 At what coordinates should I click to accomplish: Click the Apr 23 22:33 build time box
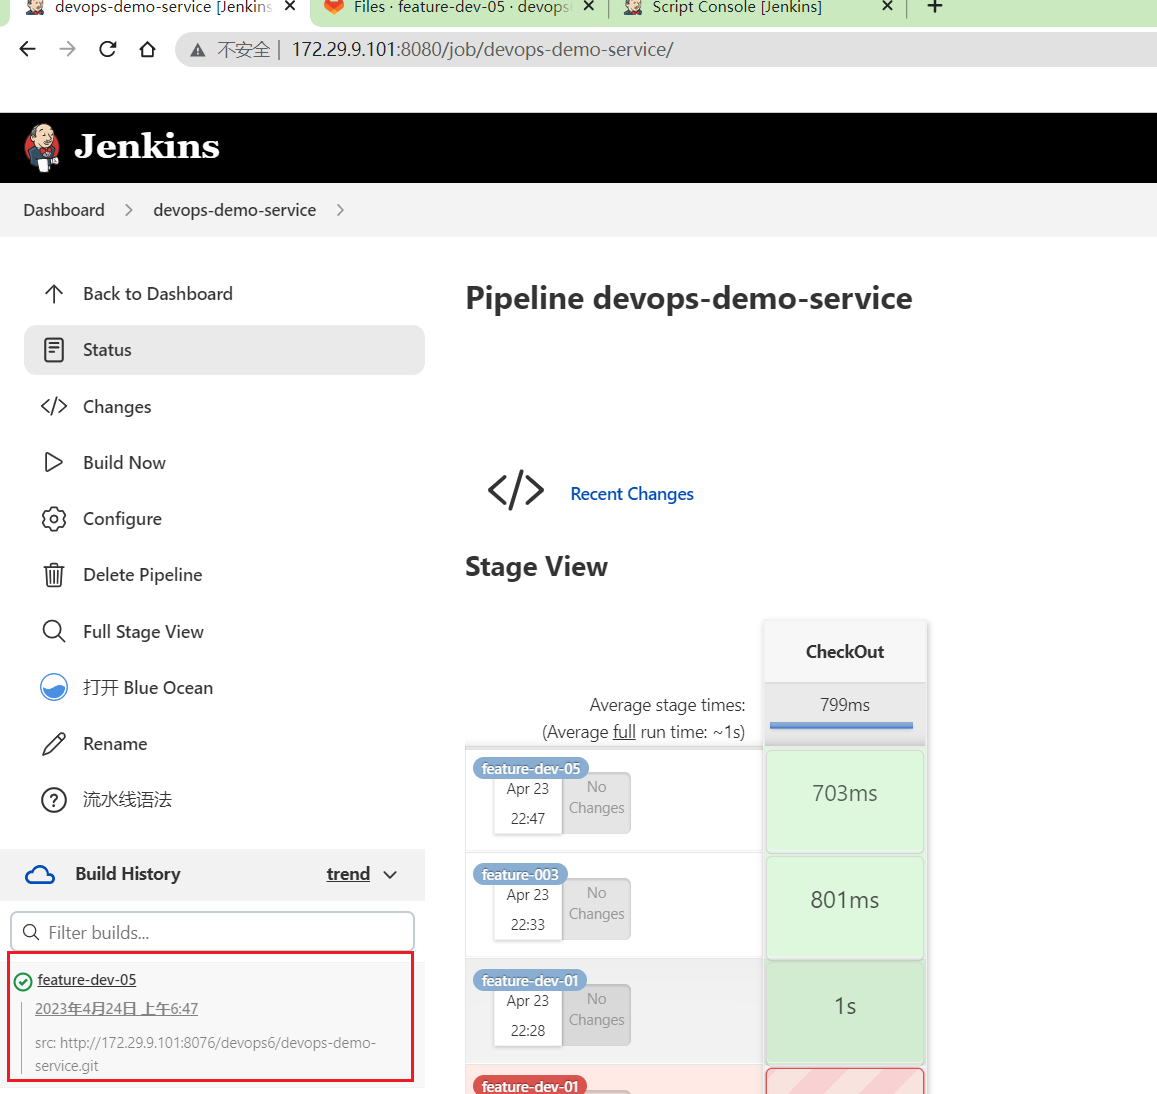(528, 910)
